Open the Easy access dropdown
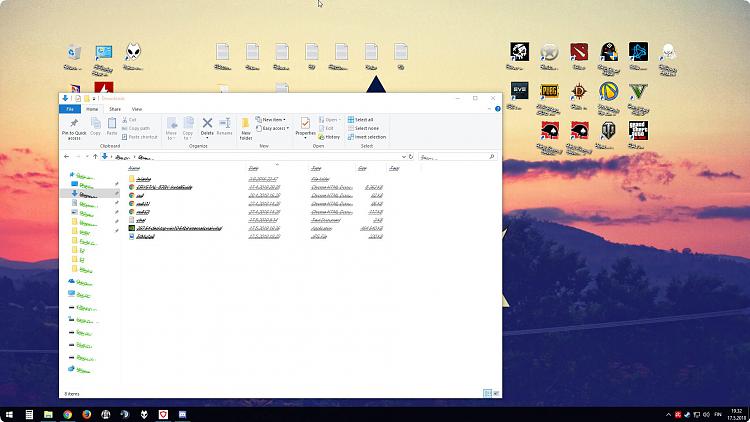This screenshot has width=750, height=422. point(272,128)
